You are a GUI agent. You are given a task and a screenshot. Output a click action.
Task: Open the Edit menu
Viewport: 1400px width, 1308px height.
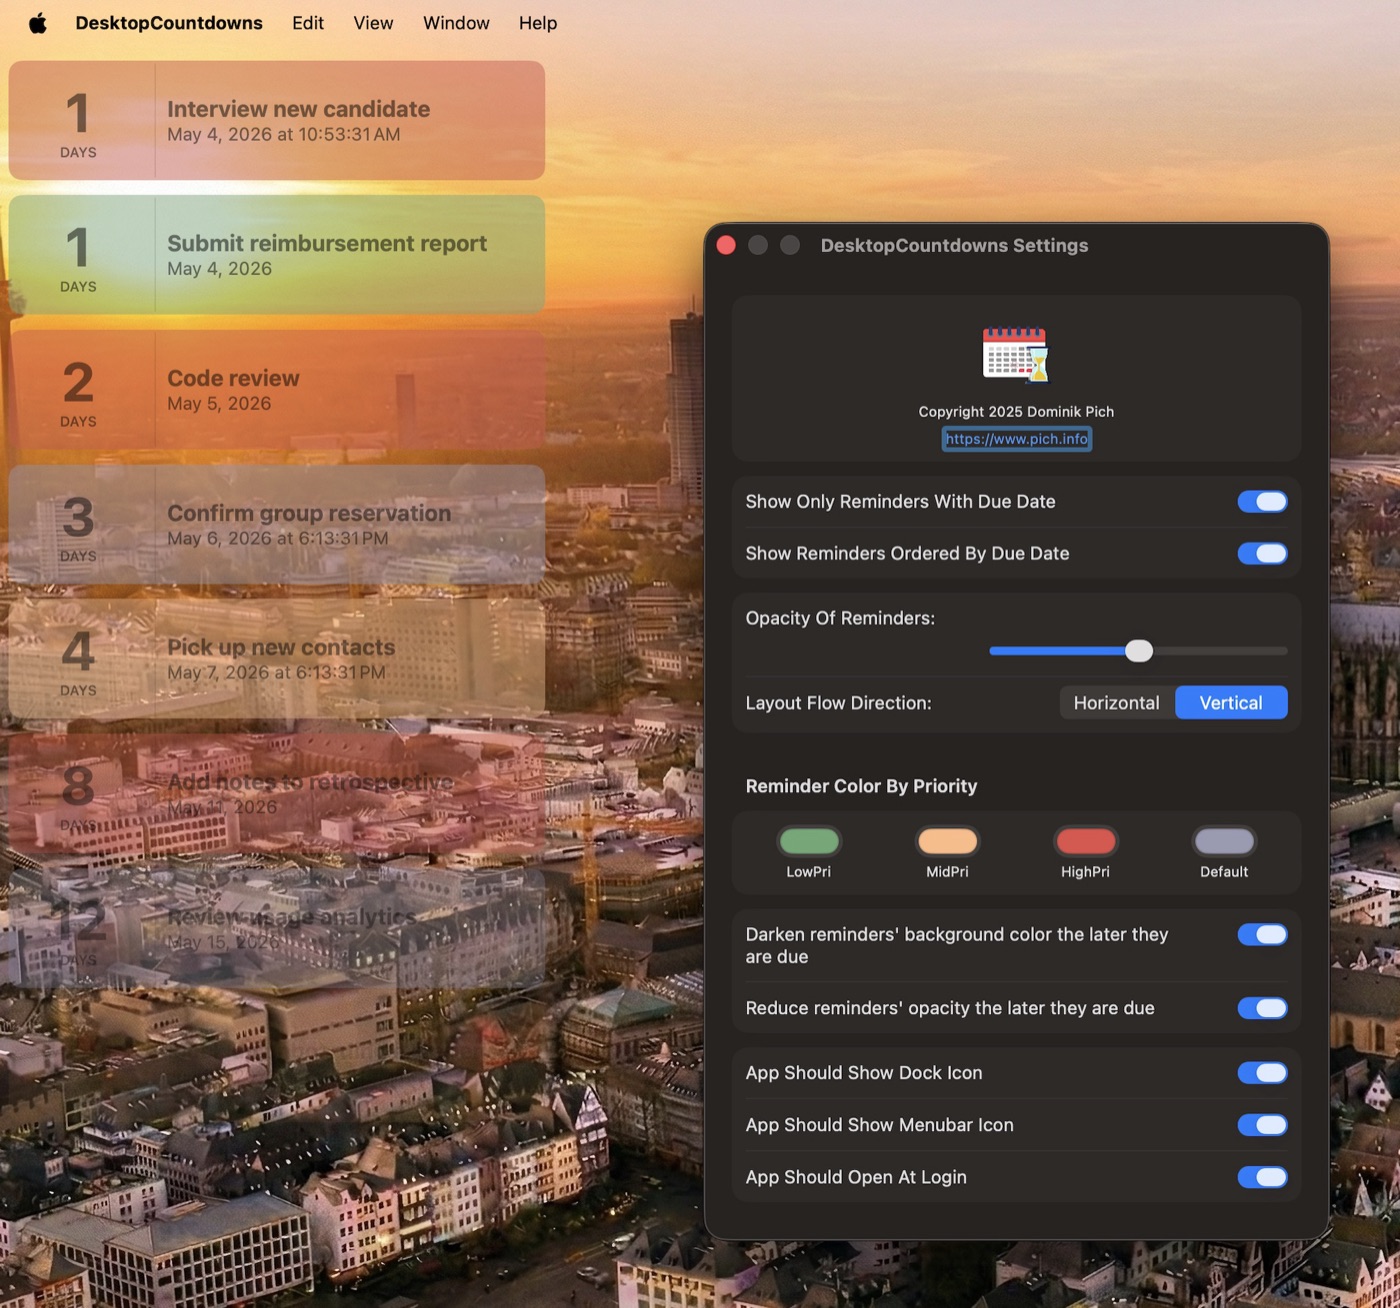coord(308,23)
